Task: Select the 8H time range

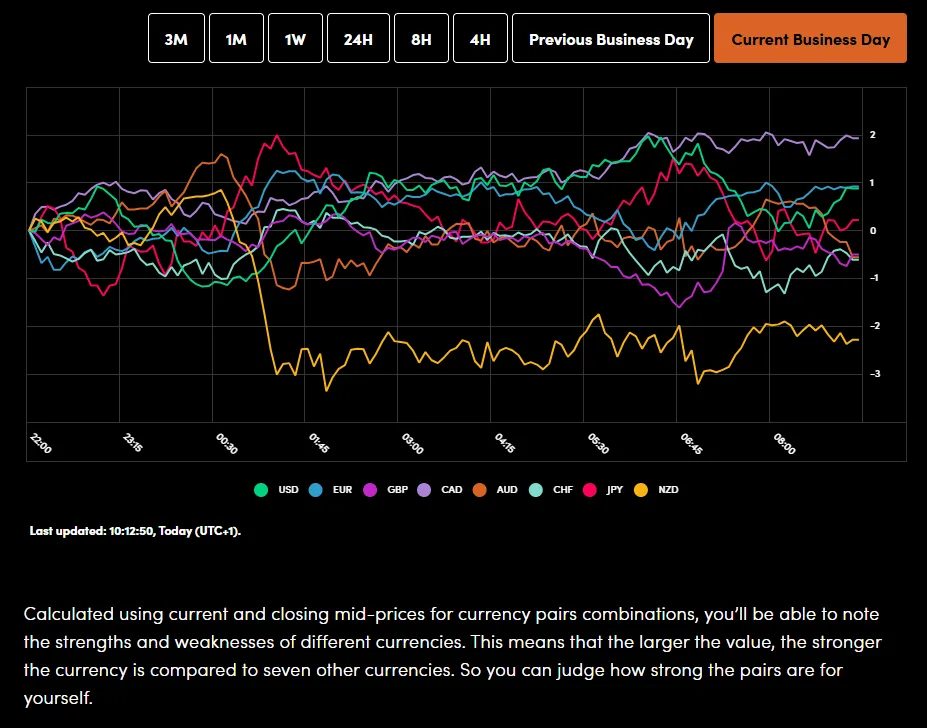Action: [421, 39]
